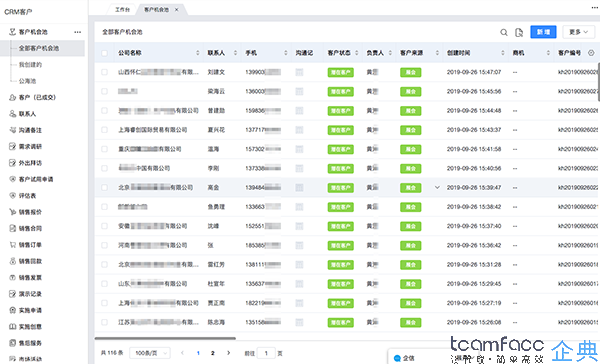The image size is (600, 364).
Task: Open the 100条/页 page size dropdown
Action: click(150, 353)
